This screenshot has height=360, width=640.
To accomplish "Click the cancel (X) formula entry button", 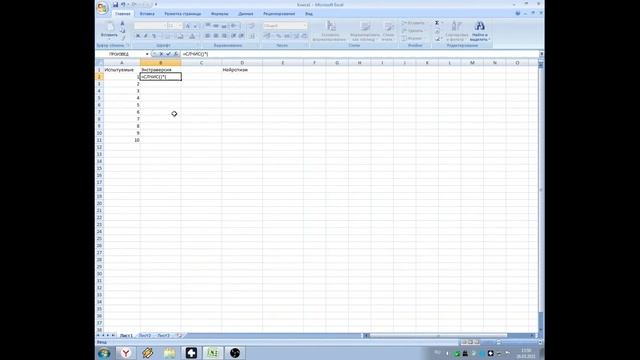I will [x=161, y=54].
